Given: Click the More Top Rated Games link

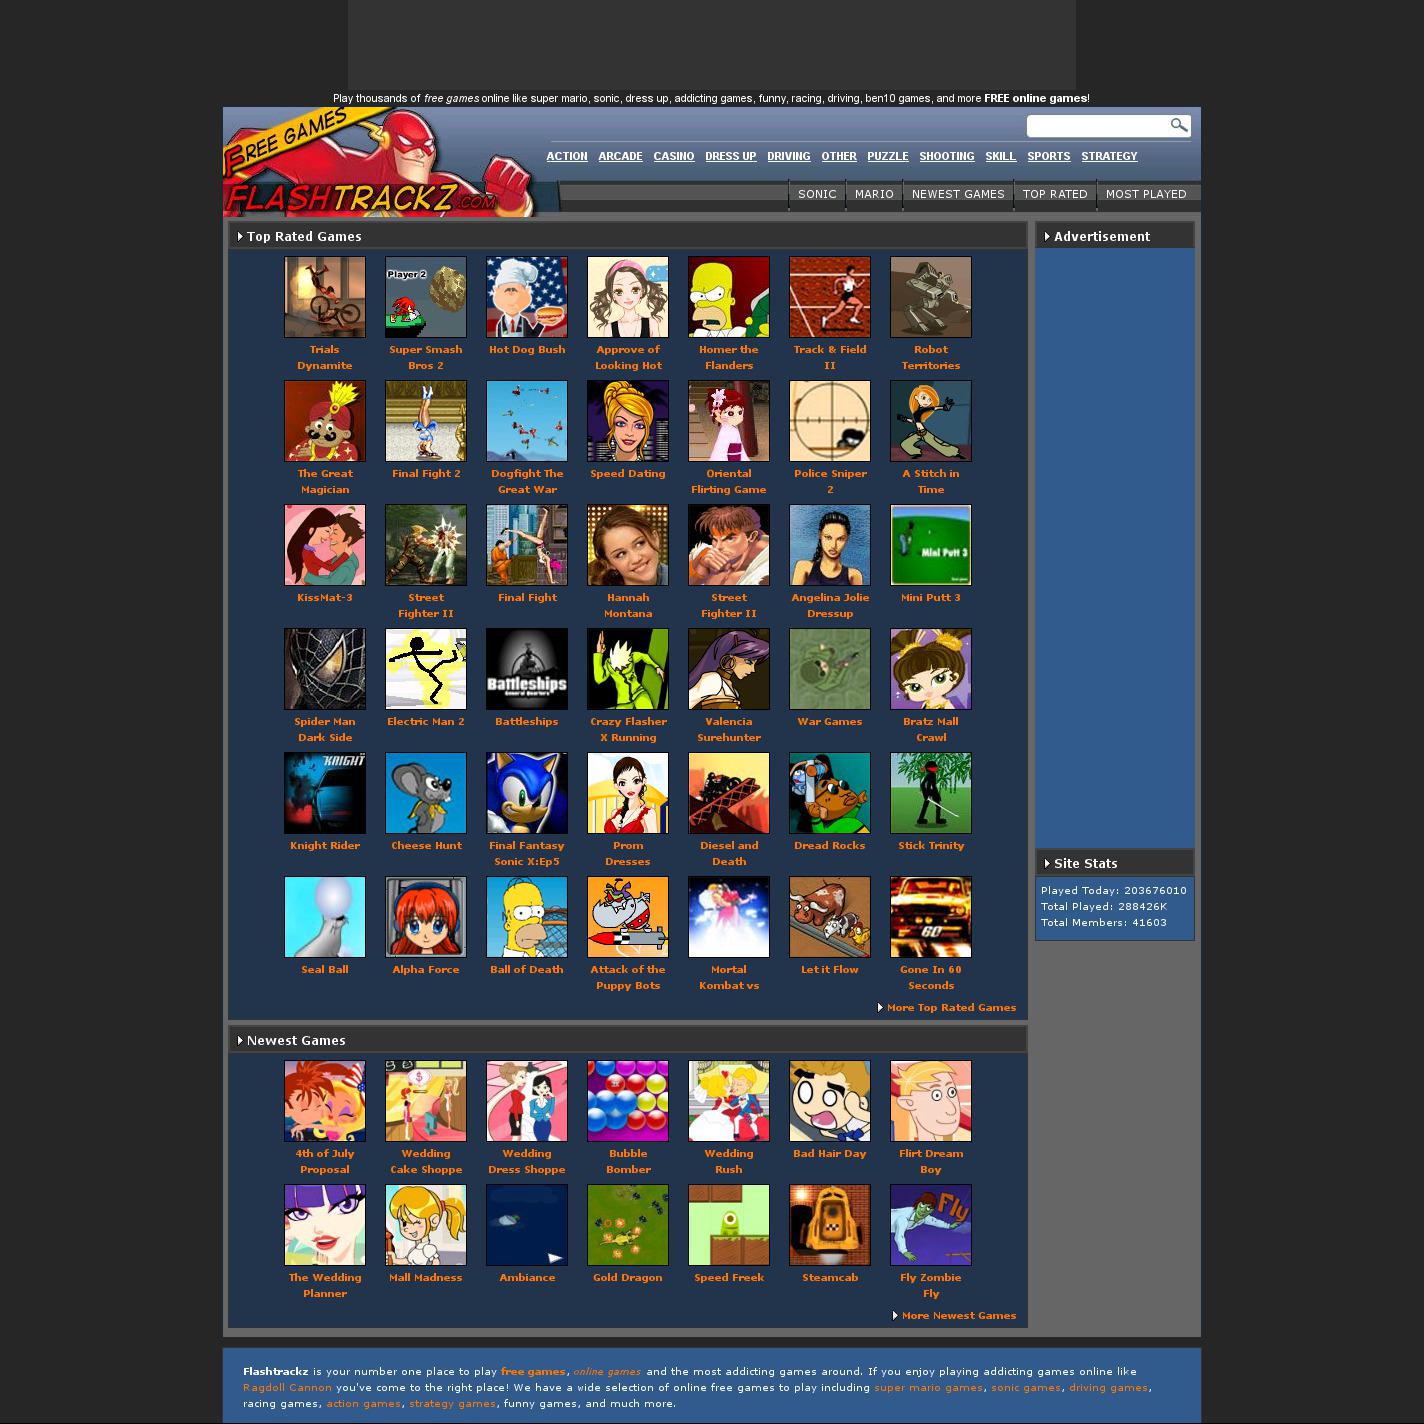Looking at the screenshot, I should pos(951,1007).
